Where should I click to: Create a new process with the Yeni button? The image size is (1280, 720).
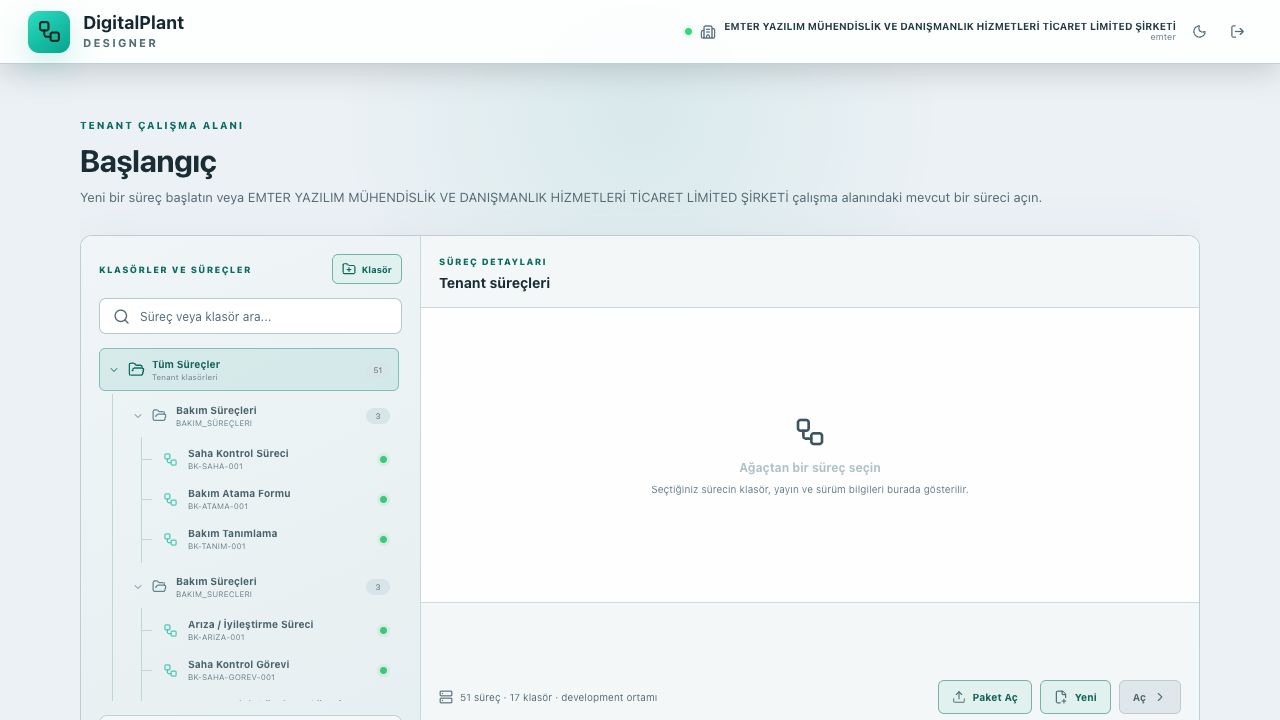[x=1076, y=697]
